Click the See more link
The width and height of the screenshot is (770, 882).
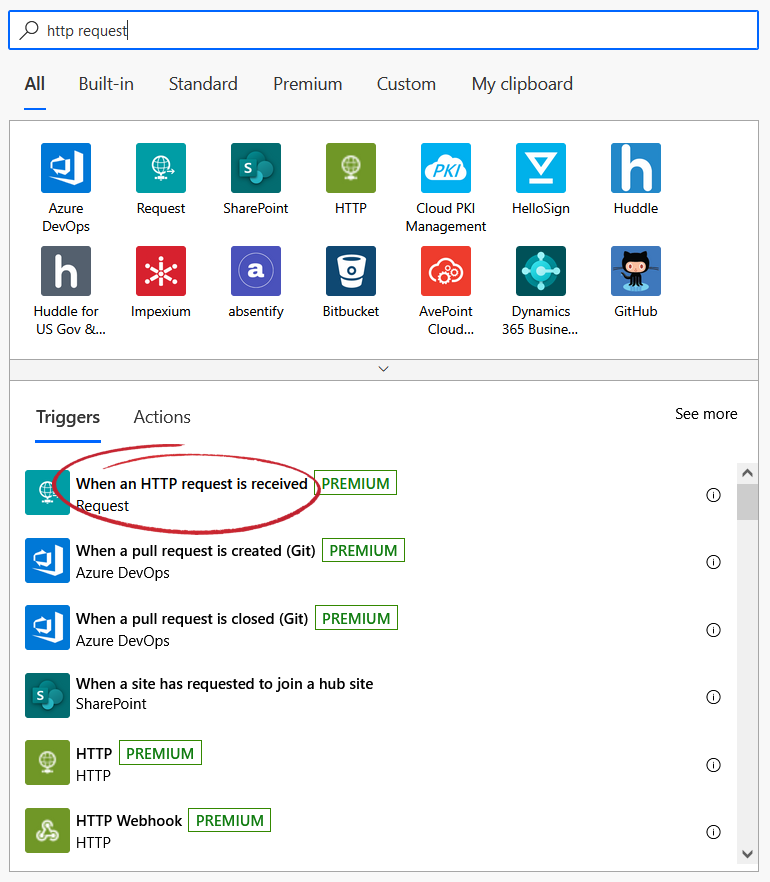click(706, 414)
